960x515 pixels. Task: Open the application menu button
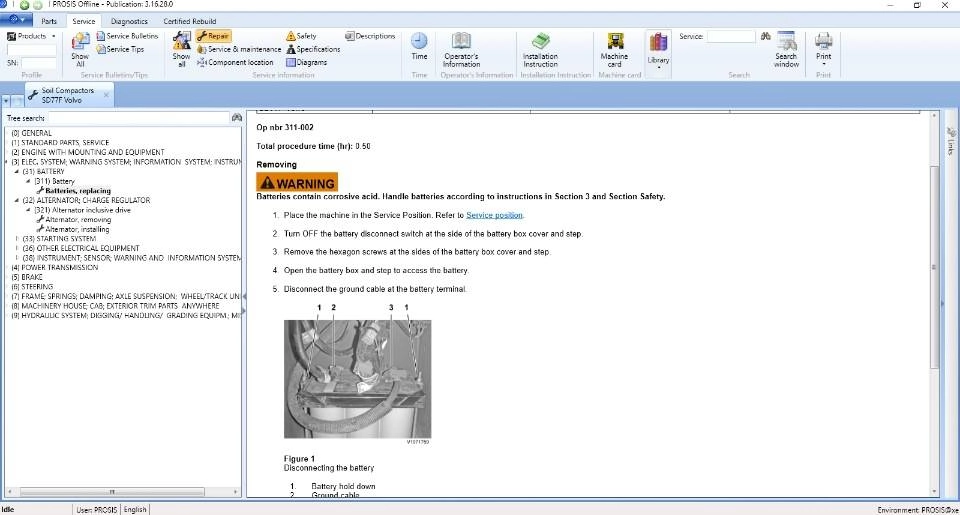(x=16, y=20)
